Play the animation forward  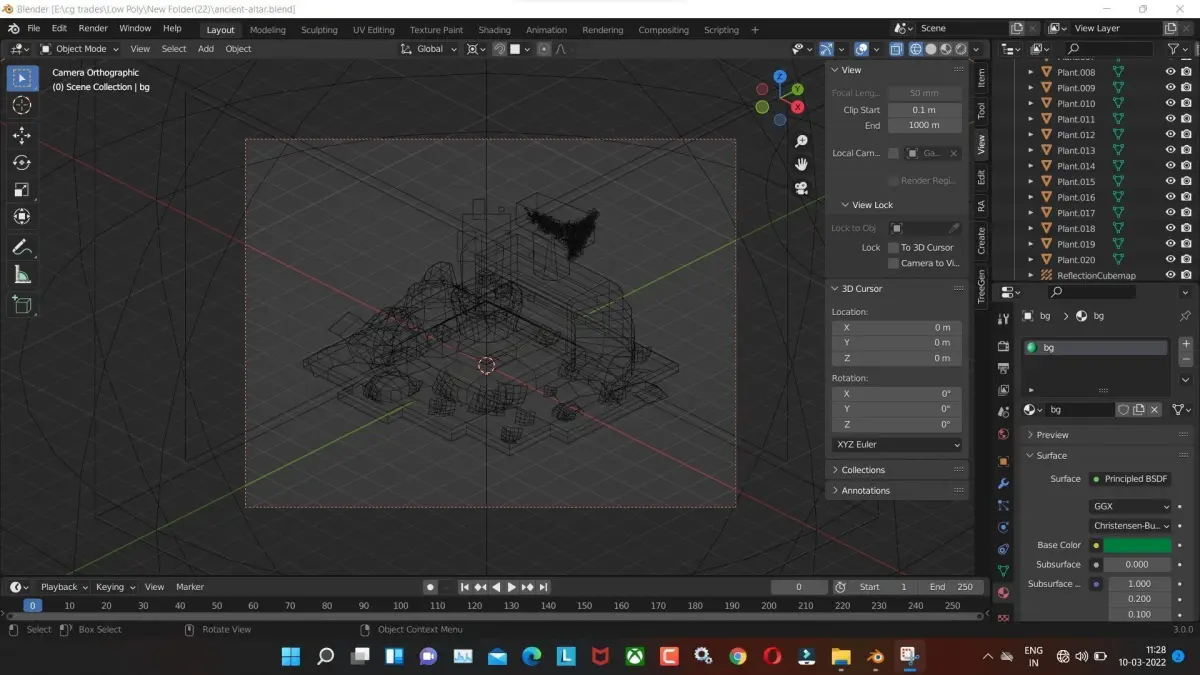tap(512, 587)
